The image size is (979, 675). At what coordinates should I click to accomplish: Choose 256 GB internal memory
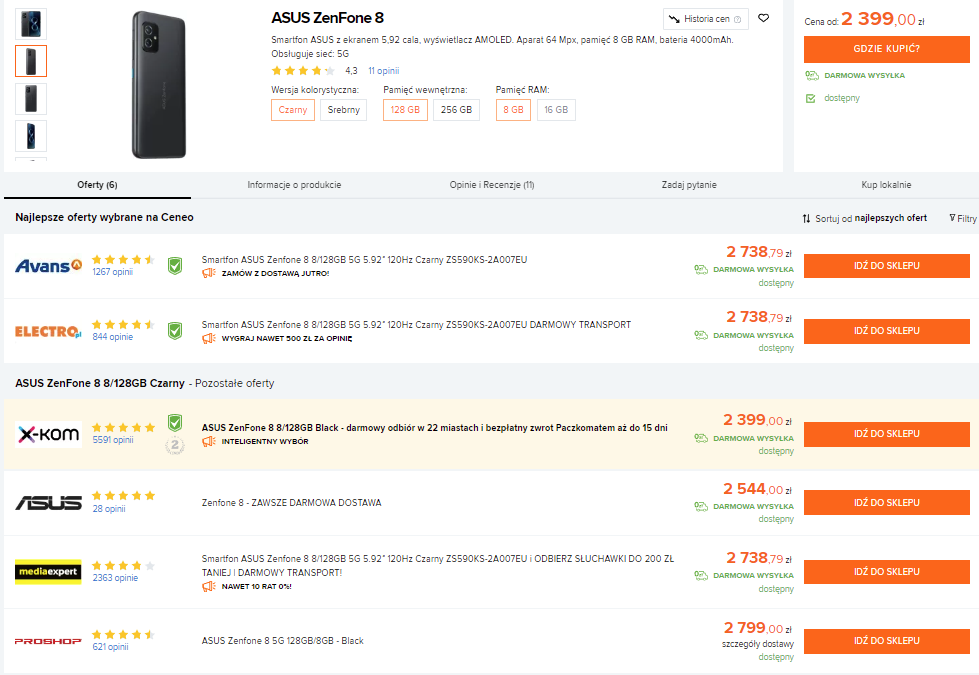point(456,110)
